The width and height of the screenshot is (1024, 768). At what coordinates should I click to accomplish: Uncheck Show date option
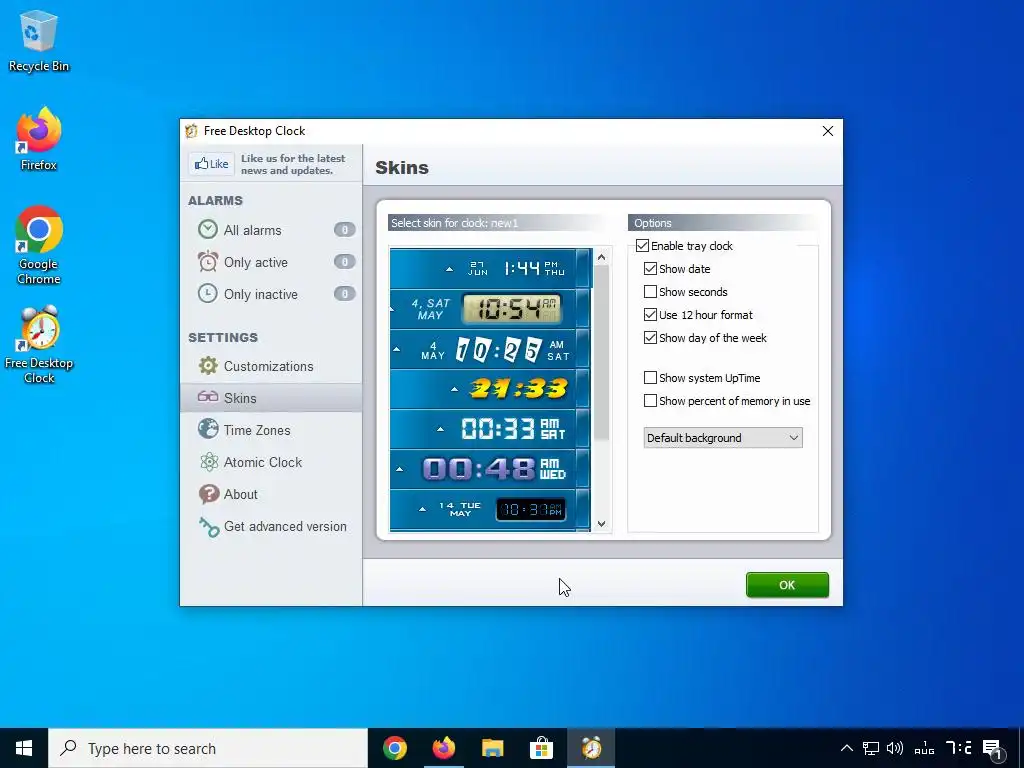650,268
